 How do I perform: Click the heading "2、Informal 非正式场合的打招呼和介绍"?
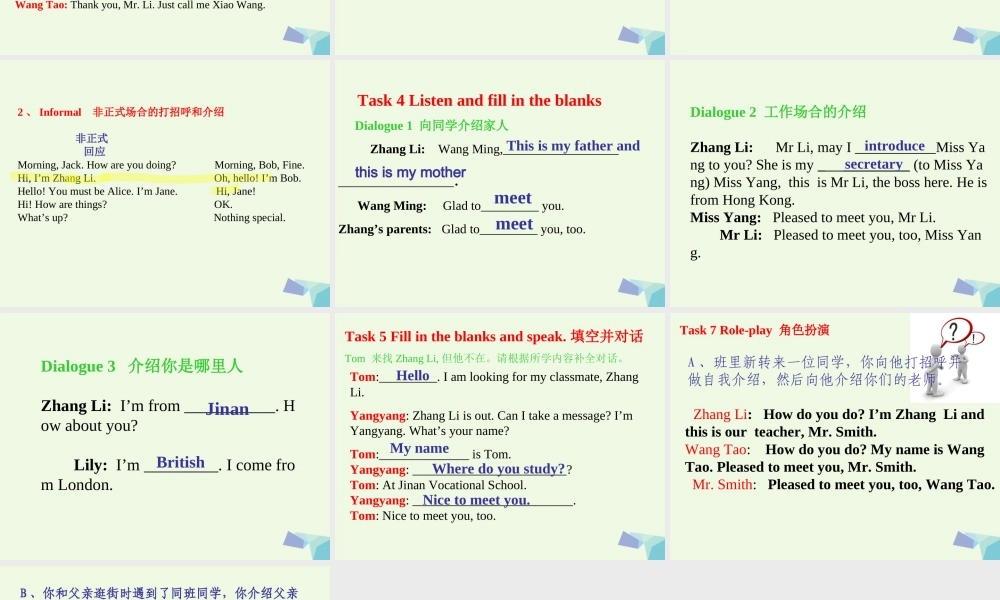click(121, 112)
